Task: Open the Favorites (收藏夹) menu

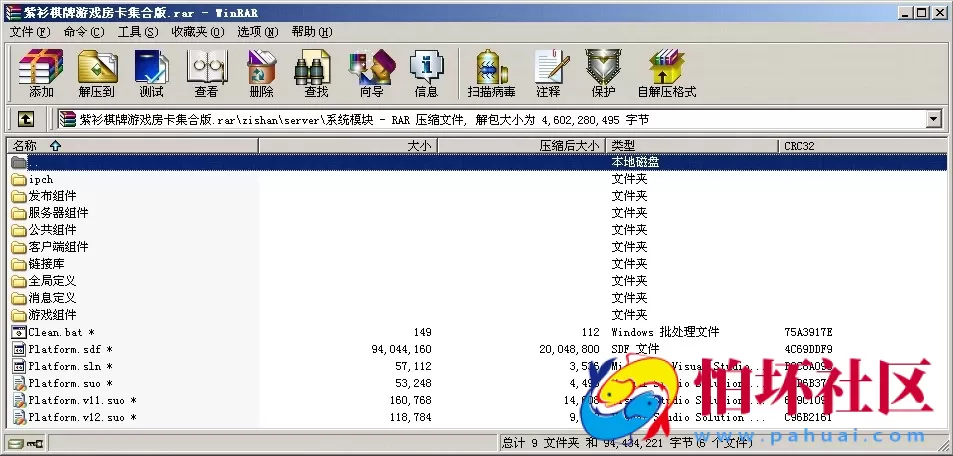Action: pyautogui.click(x=198, y=32)
